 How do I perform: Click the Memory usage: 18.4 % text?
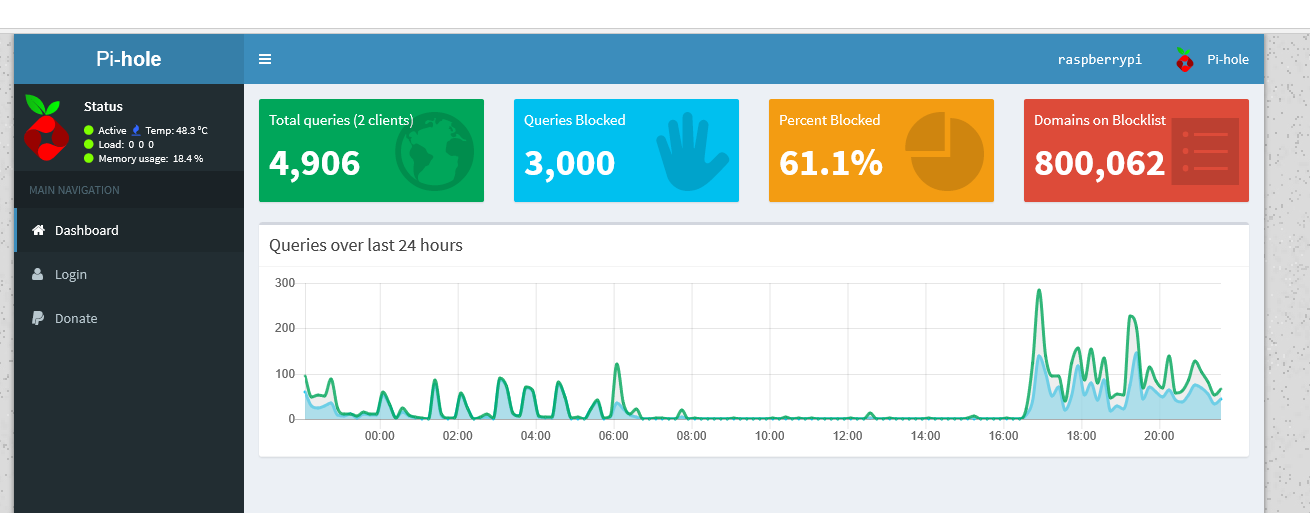pyautogui.click(x=150, y=158)
